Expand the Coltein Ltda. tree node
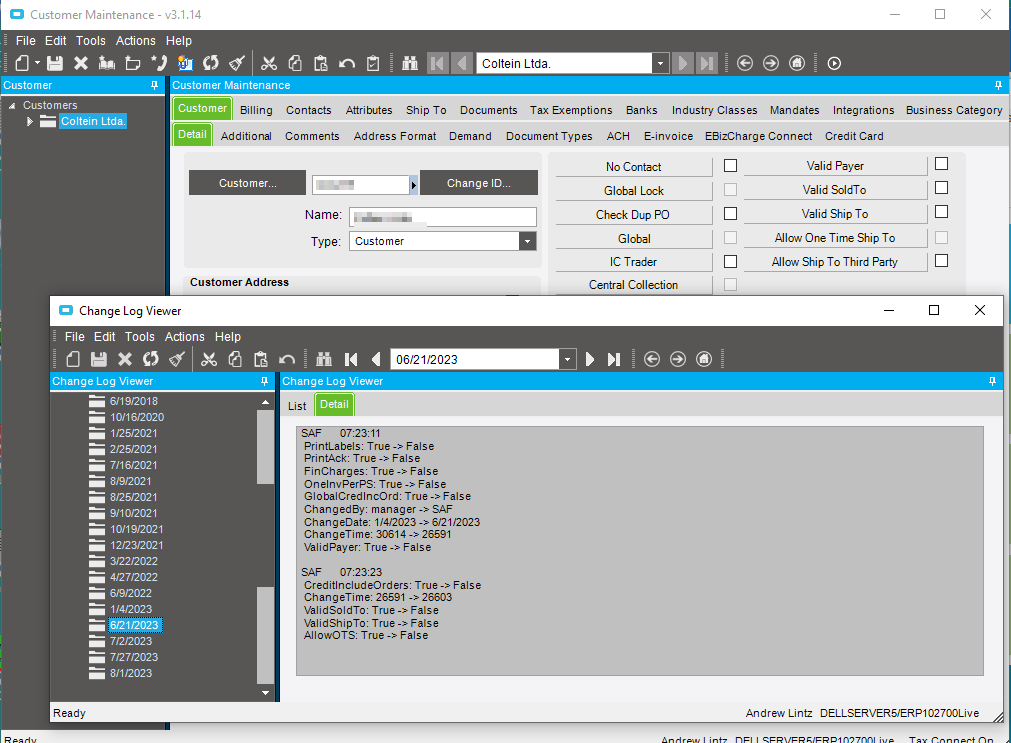 coord(30,121)
